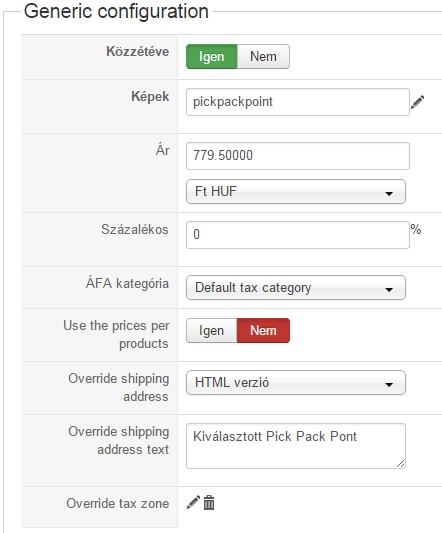
Task: Set Közzétéve to Nem
Action: 263,56
